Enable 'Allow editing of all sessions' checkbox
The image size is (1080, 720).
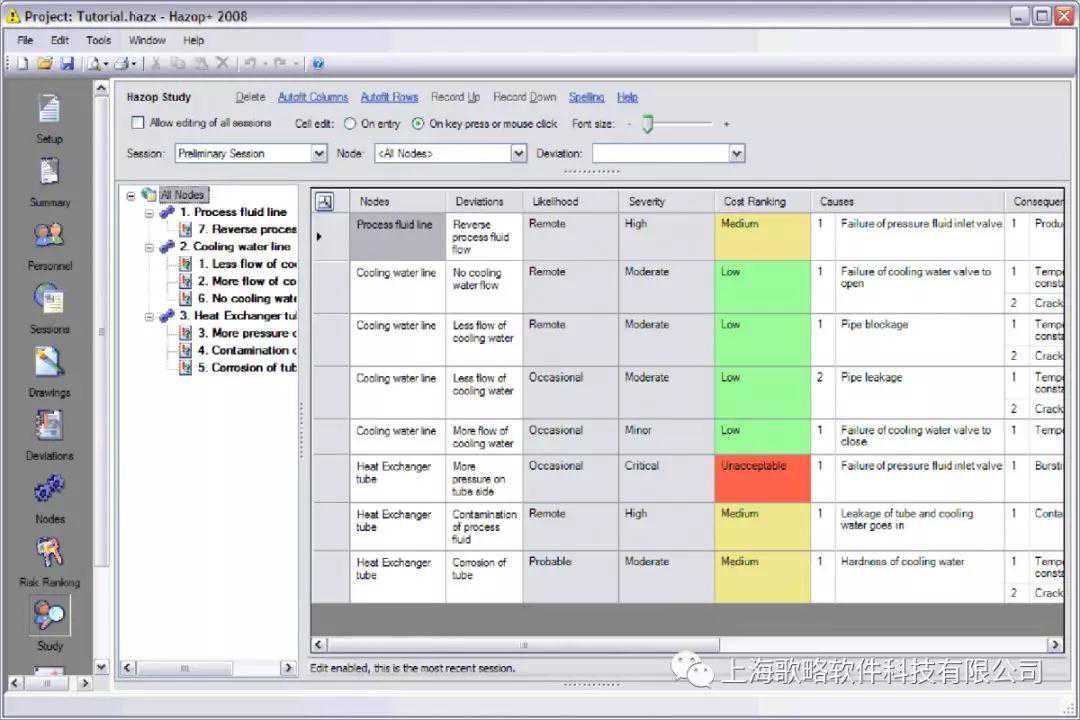click(139, 123)
